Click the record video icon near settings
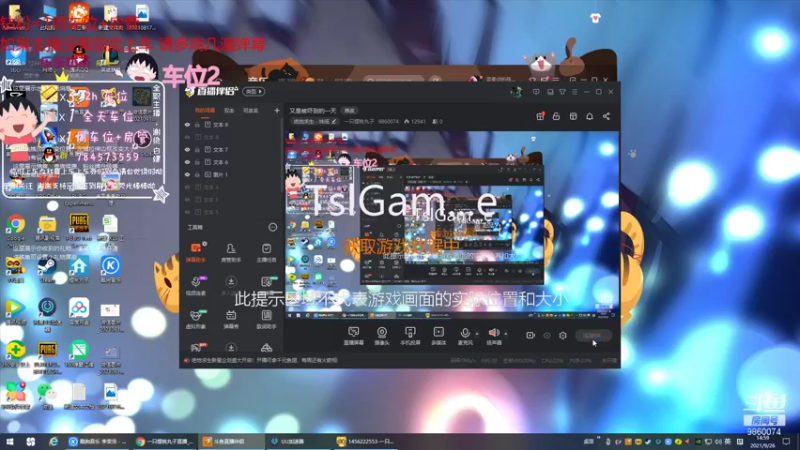This screenshot has width=800, height=450. [531, 335]
